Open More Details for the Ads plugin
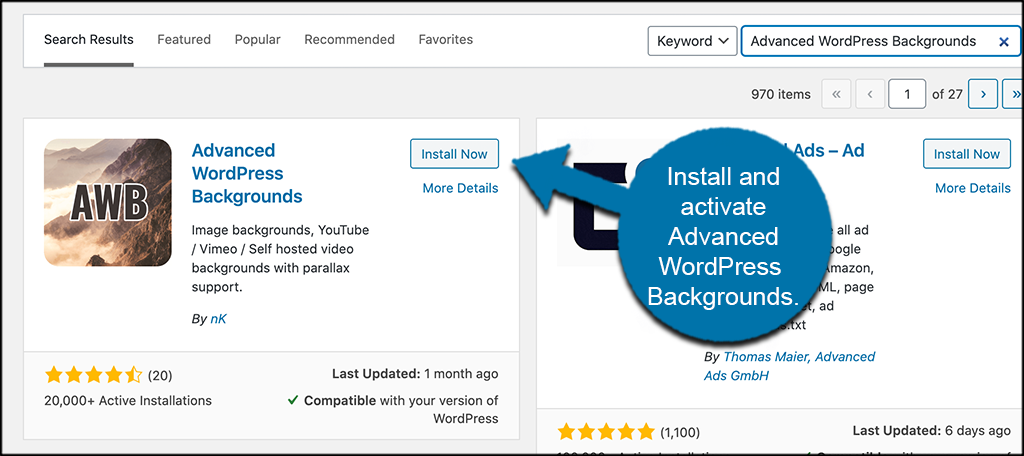The height and width of the screenshot is (456, 1024). [972, 188]
